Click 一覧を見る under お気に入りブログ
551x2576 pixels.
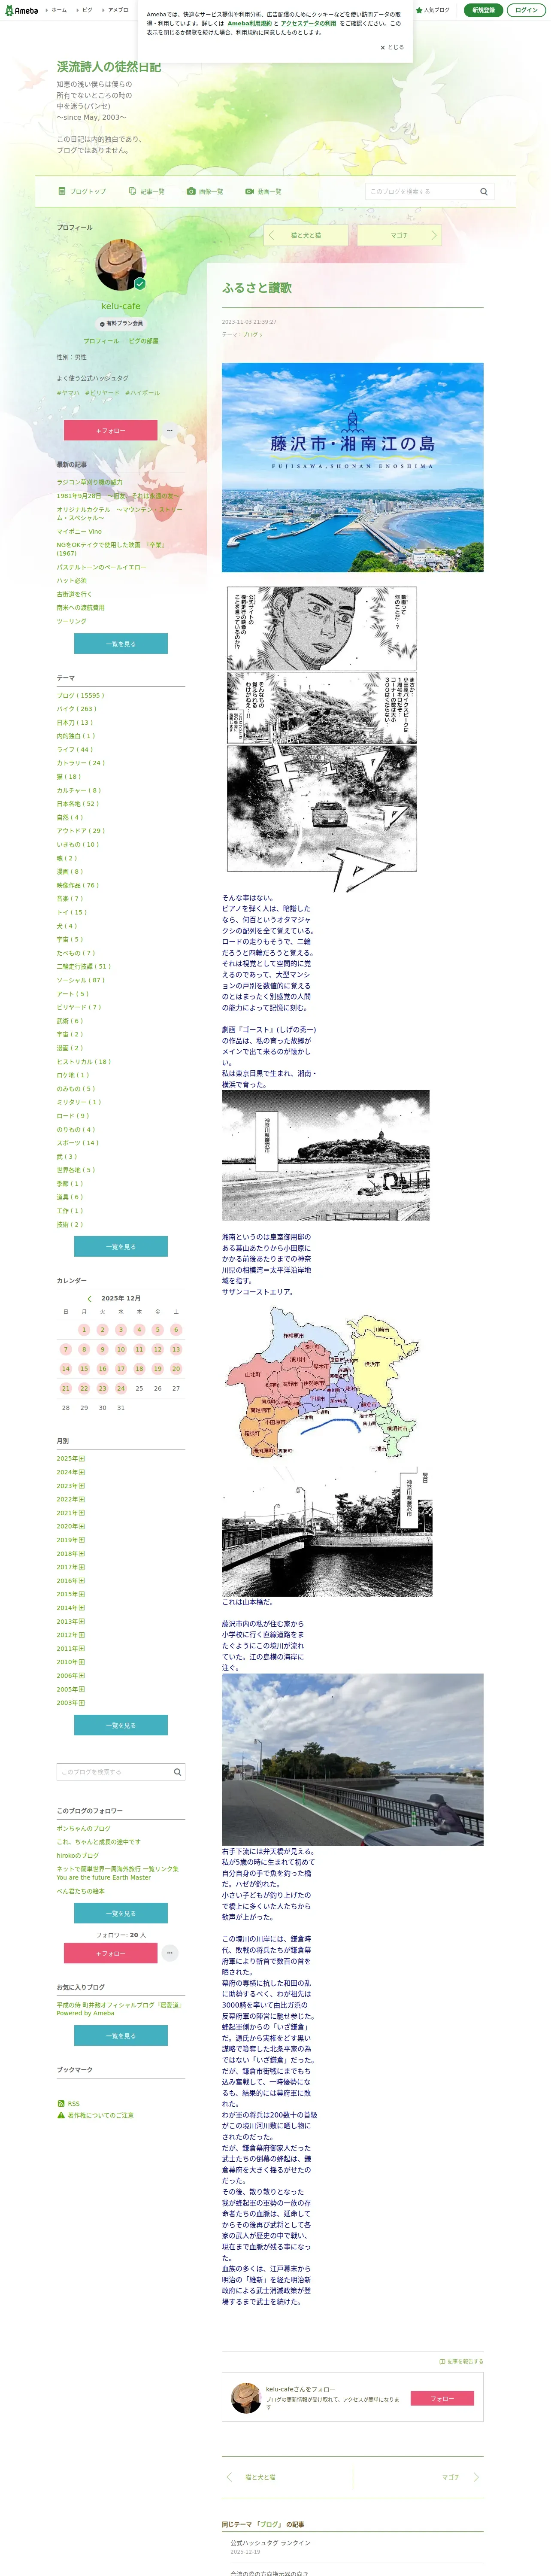tap(121, 2035)
